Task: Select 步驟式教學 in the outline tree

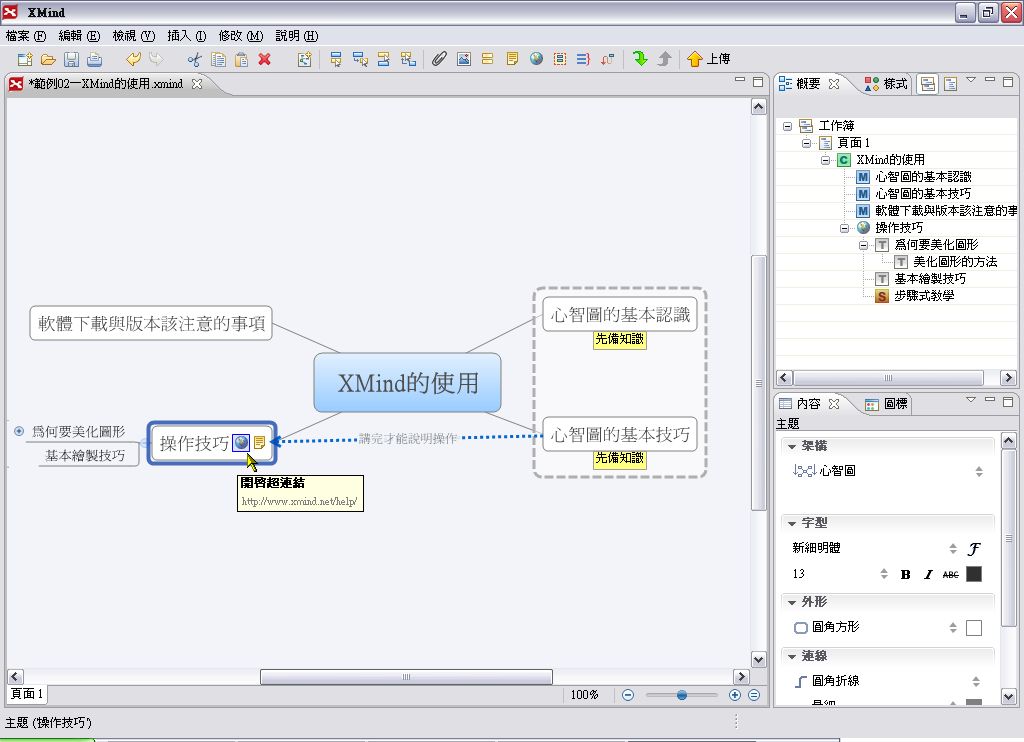Action: click(x=923, y=296)
